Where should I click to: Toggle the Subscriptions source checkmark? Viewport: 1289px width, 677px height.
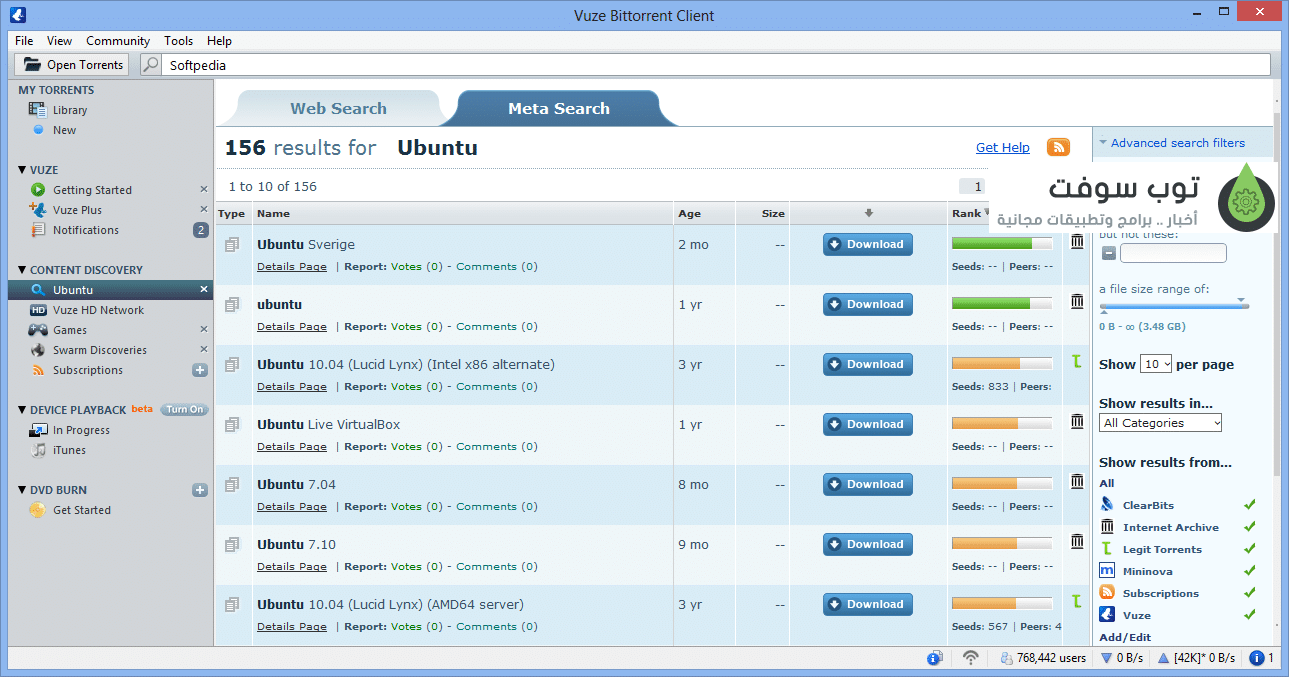coord(1249,593)
